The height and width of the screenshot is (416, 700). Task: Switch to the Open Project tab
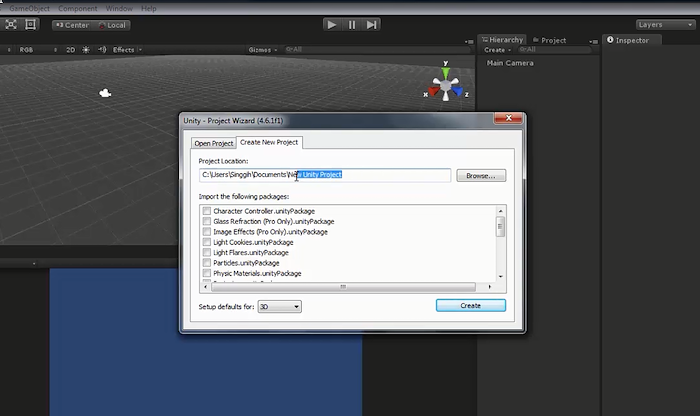coord(214,143)
